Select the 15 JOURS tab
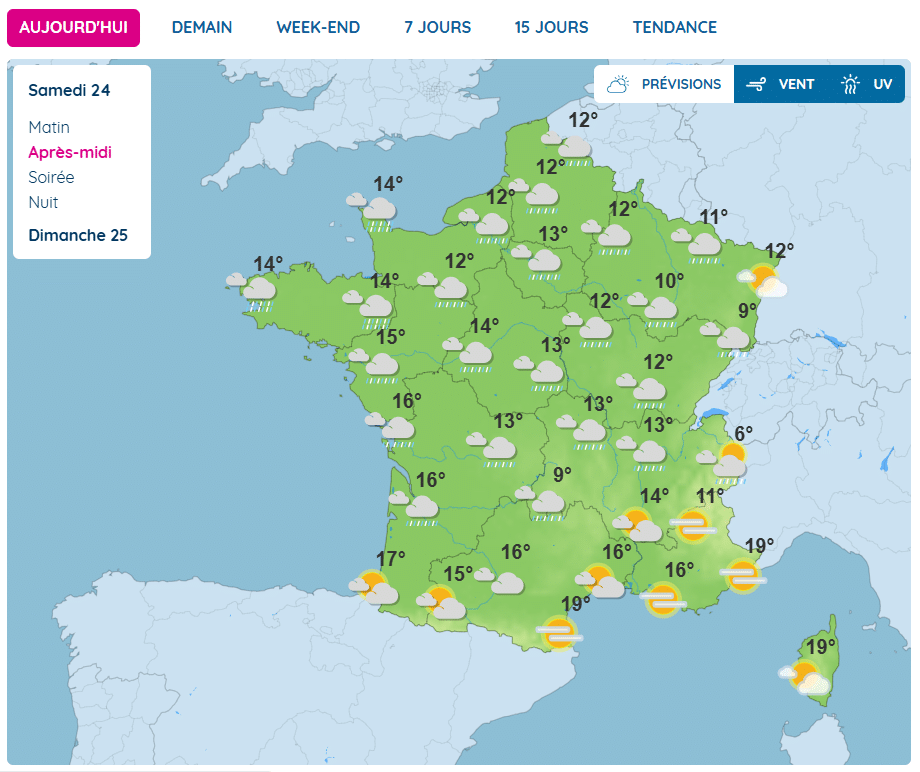Screen dimensions: 920x772 (x=552, y=28)
